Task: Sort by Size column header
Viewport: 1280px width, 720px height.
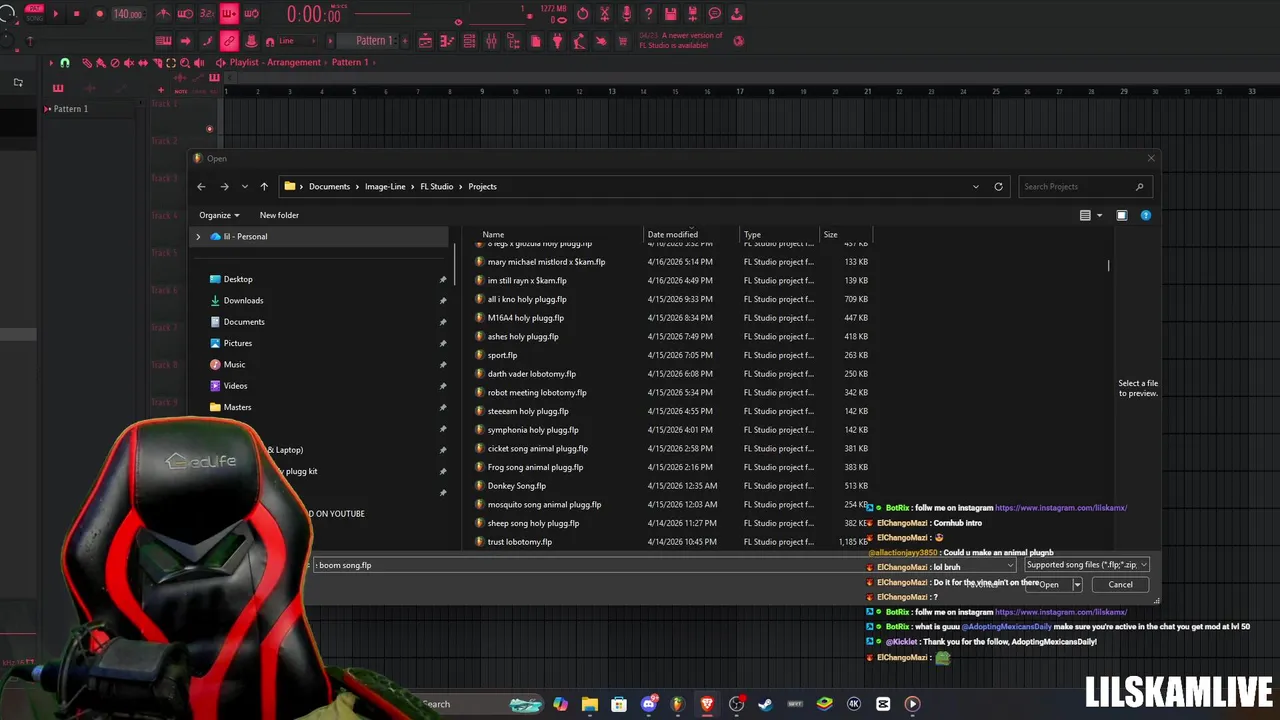Action: (830, 234)
